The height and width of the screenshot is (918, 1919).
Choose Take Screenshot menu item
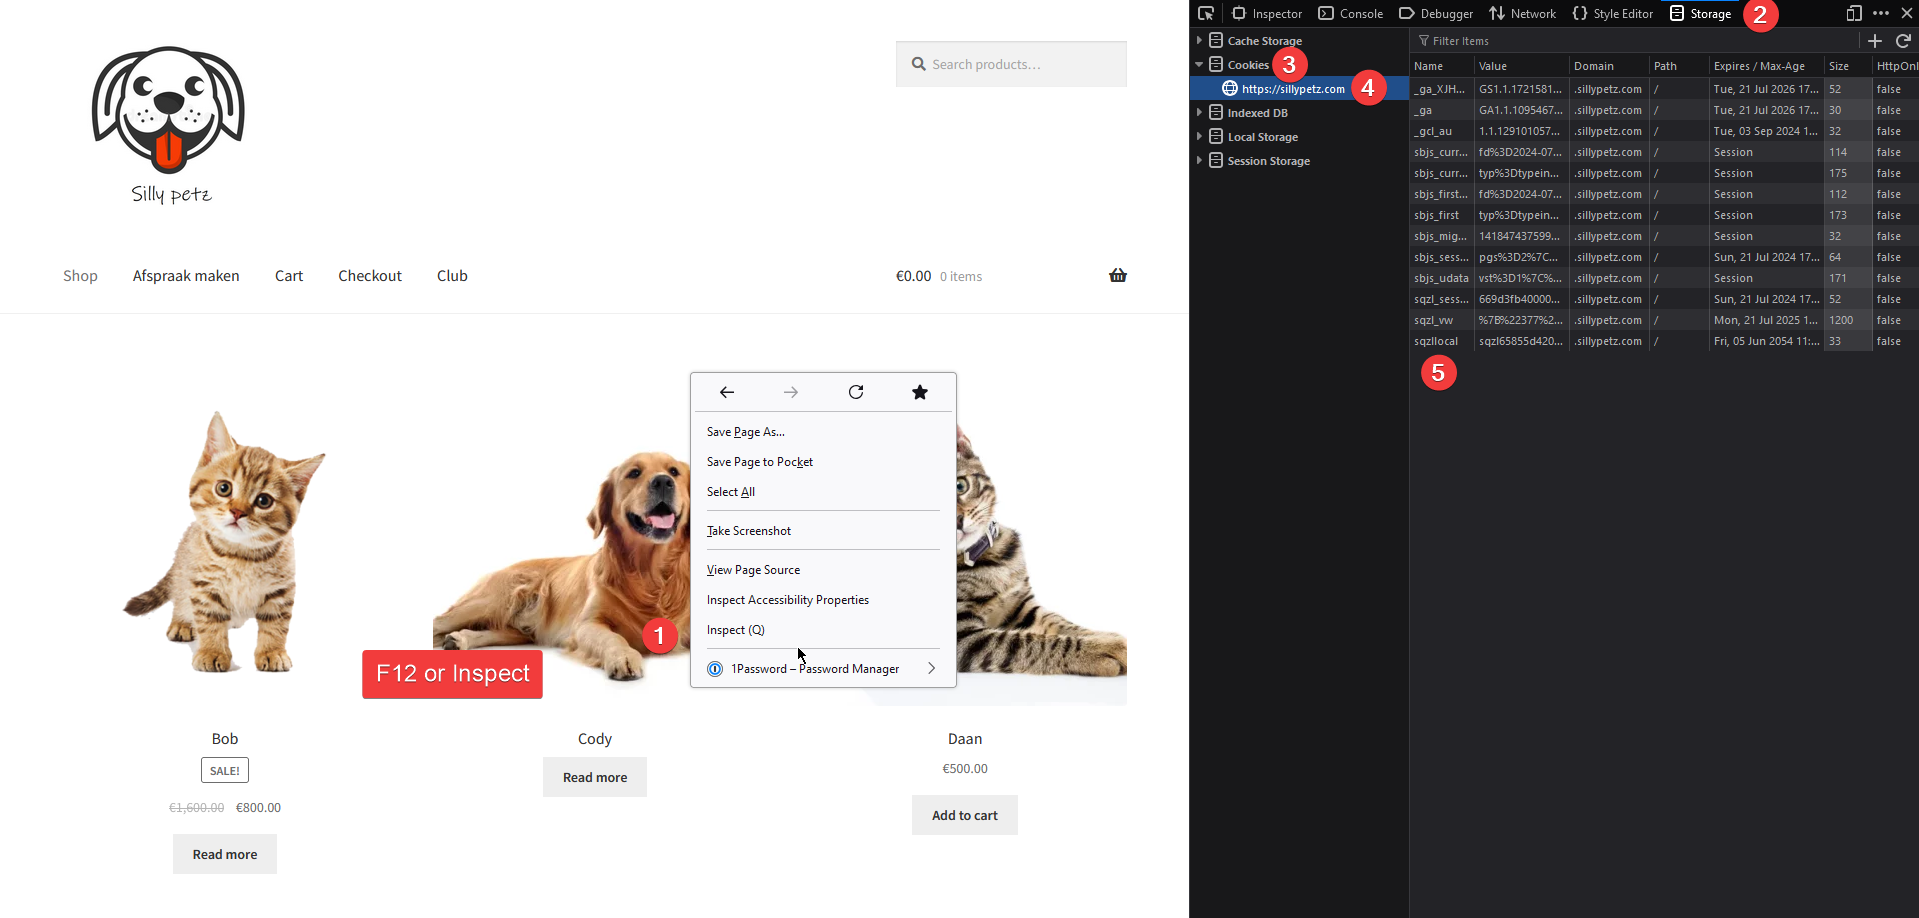click(x=823, y=531)
